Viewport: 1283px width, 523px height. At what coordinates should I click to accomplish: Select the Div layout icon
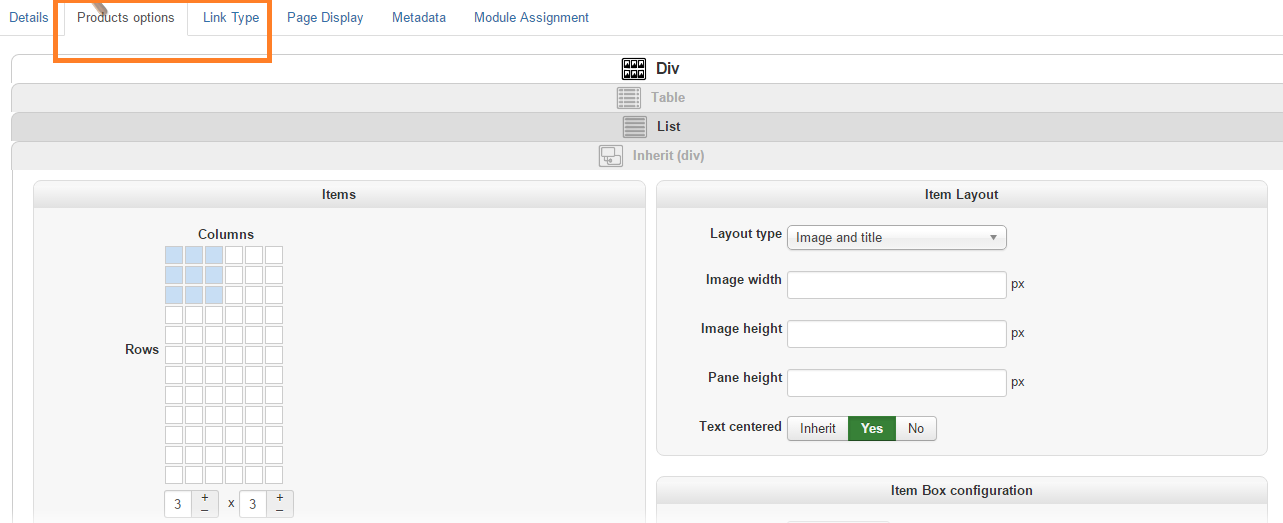(x=634, y=69)
